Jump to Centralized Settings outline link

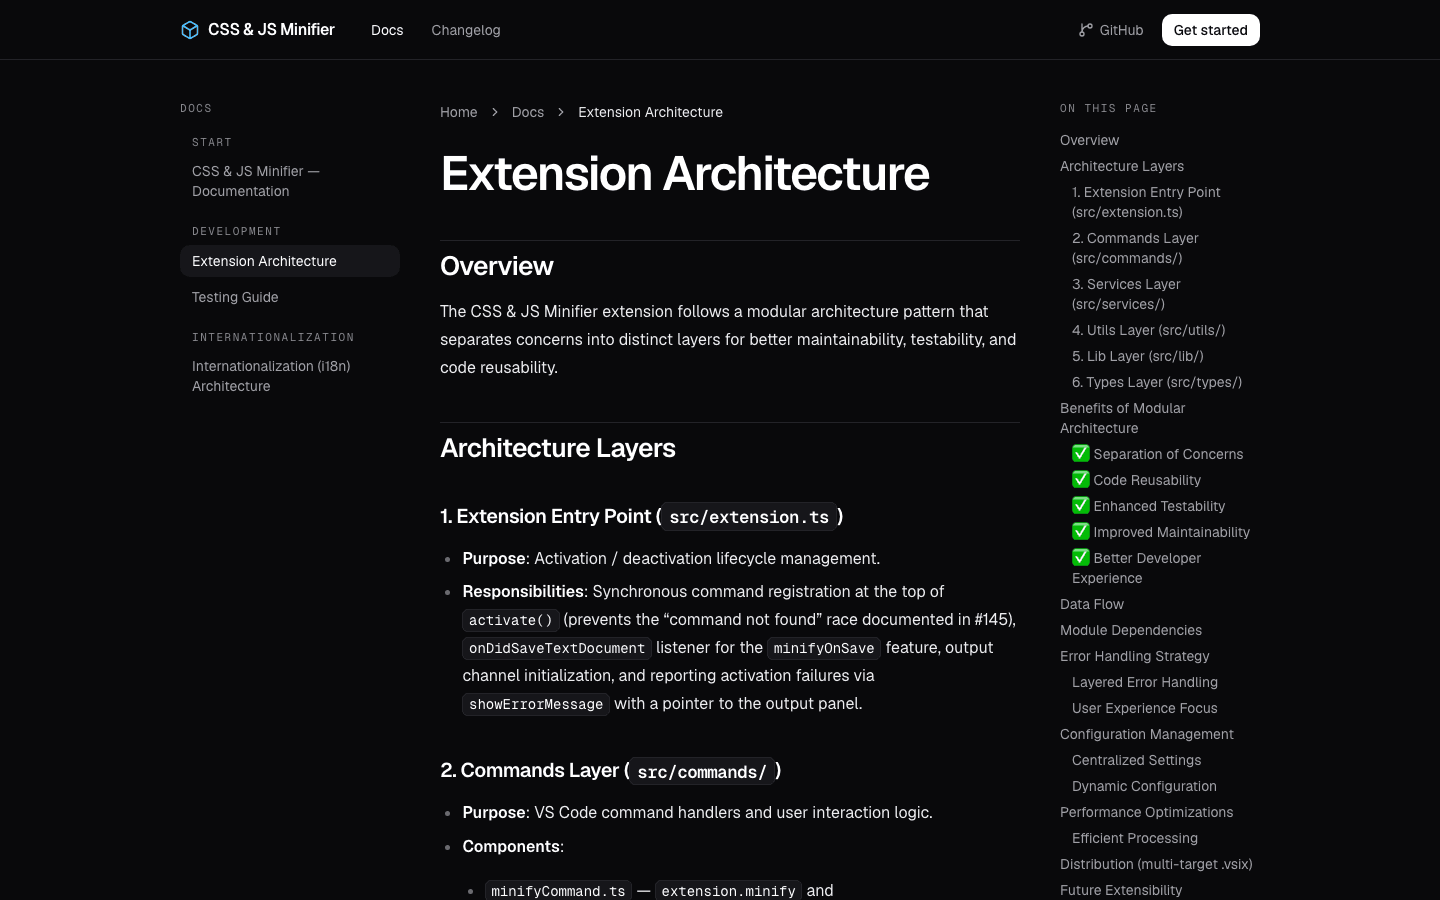point(1137,760)
